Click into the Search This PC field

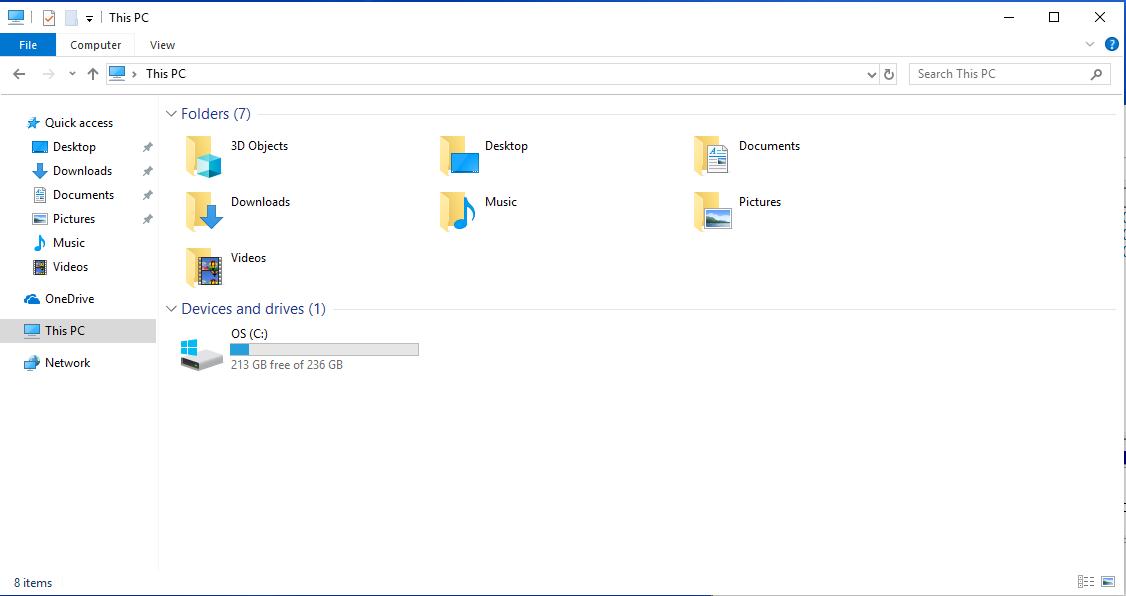(1000, 74)
